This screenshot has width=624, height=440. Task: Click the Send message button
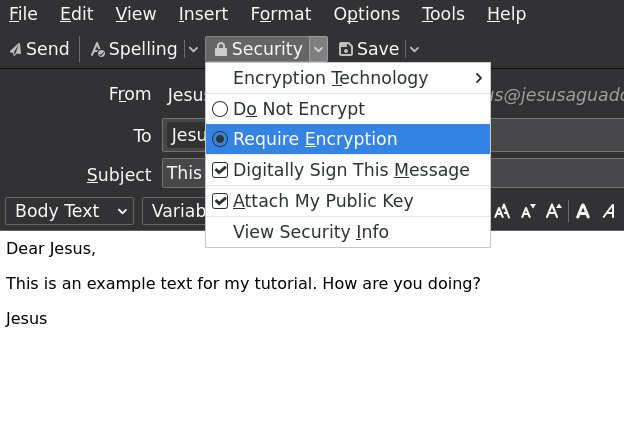[x=39, y=49]
